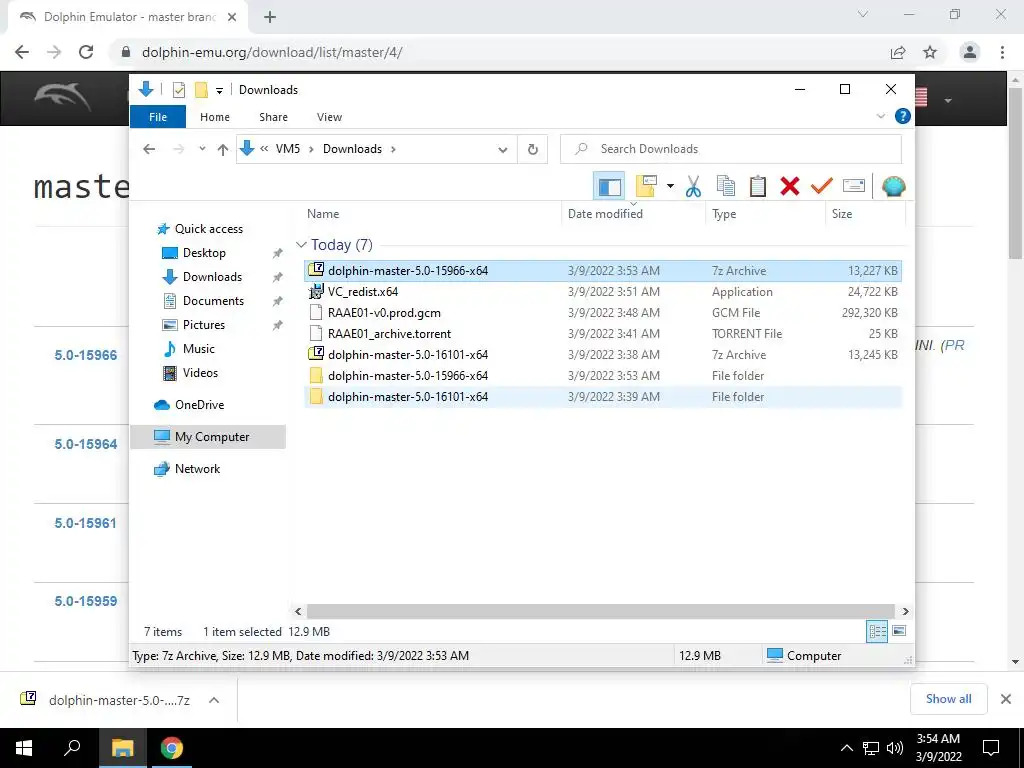The height and width of the screenshot is (768, 1024).
Task: Open Videos in navigation pane
Action: [x=200, y=373]
